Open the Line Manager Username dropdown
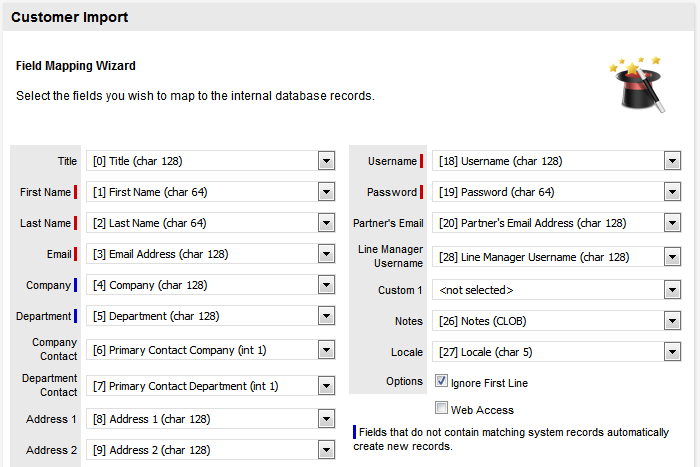Viewport: 700px width, 467px height. [672, 257]
